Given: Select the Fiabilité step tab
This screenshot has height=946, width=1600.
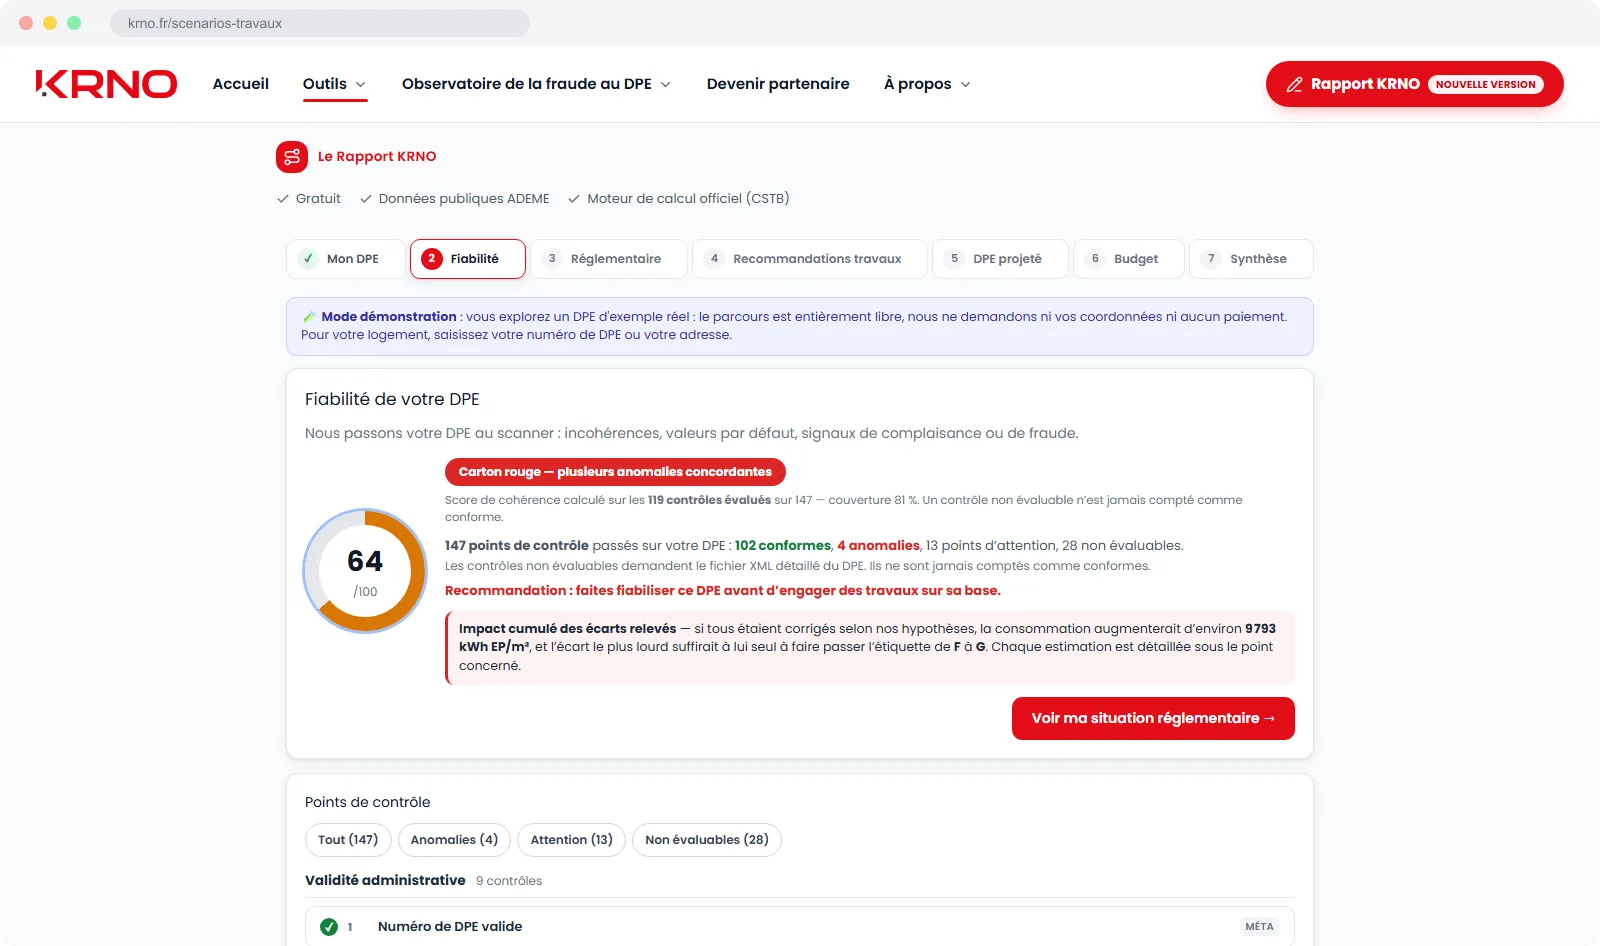Looking at the screenshot, I should click(x=468, y=259).
